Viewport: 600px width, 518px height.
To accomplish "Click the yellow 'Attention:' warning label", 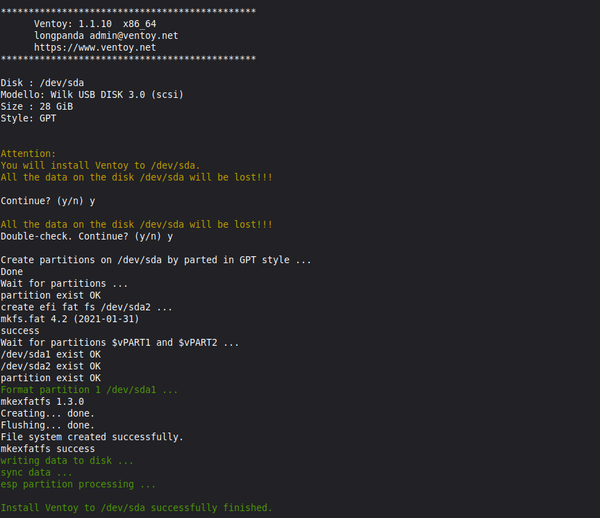I will [28, 153].
